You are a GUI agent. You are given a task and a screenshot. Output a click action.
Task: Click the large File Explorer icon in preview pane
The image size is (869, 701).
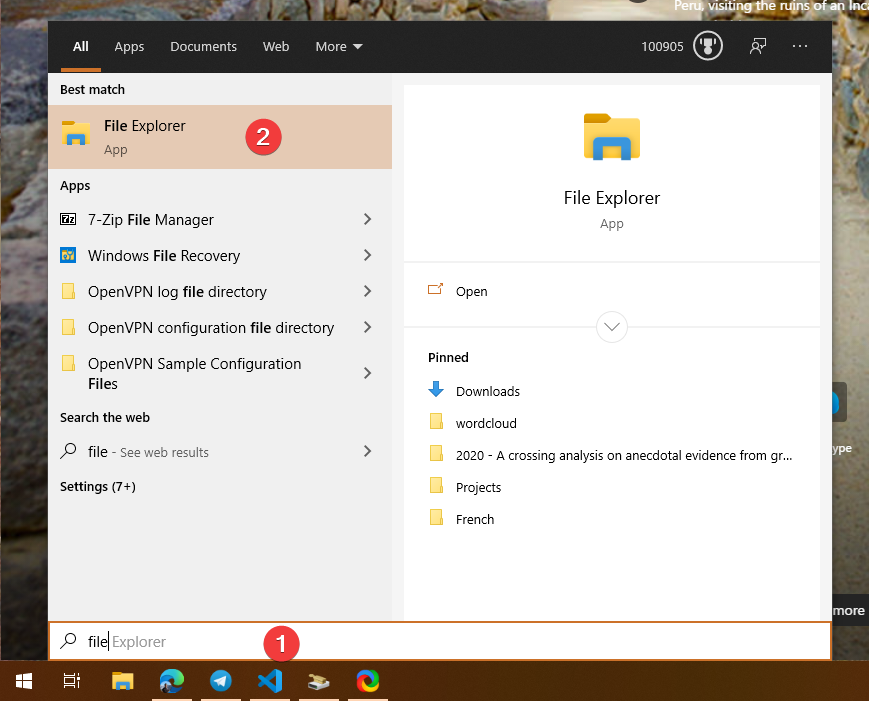tap(611, 137)
